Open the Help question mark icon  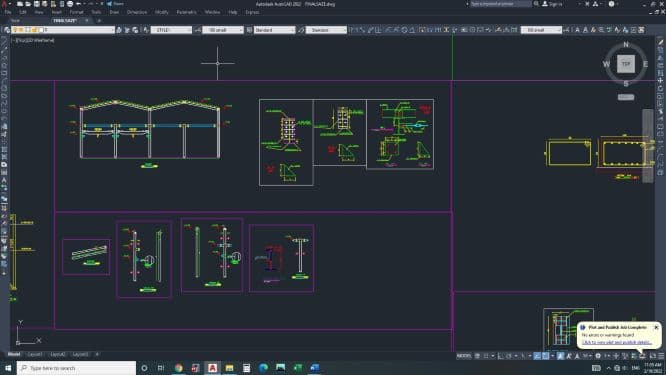coord(611,4)
